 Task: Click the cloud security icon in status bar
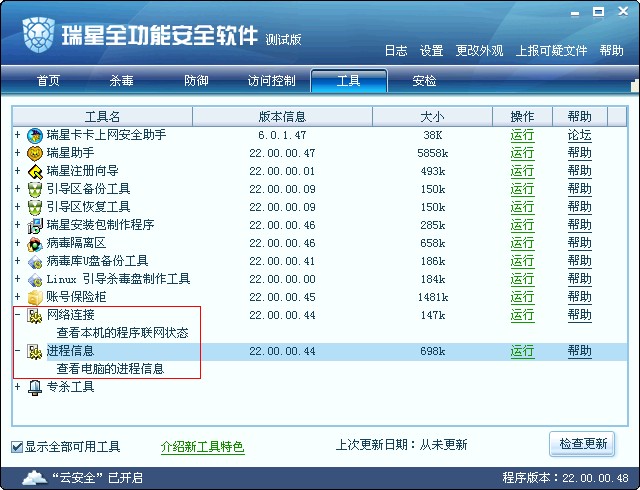click(x=35, y=477)
